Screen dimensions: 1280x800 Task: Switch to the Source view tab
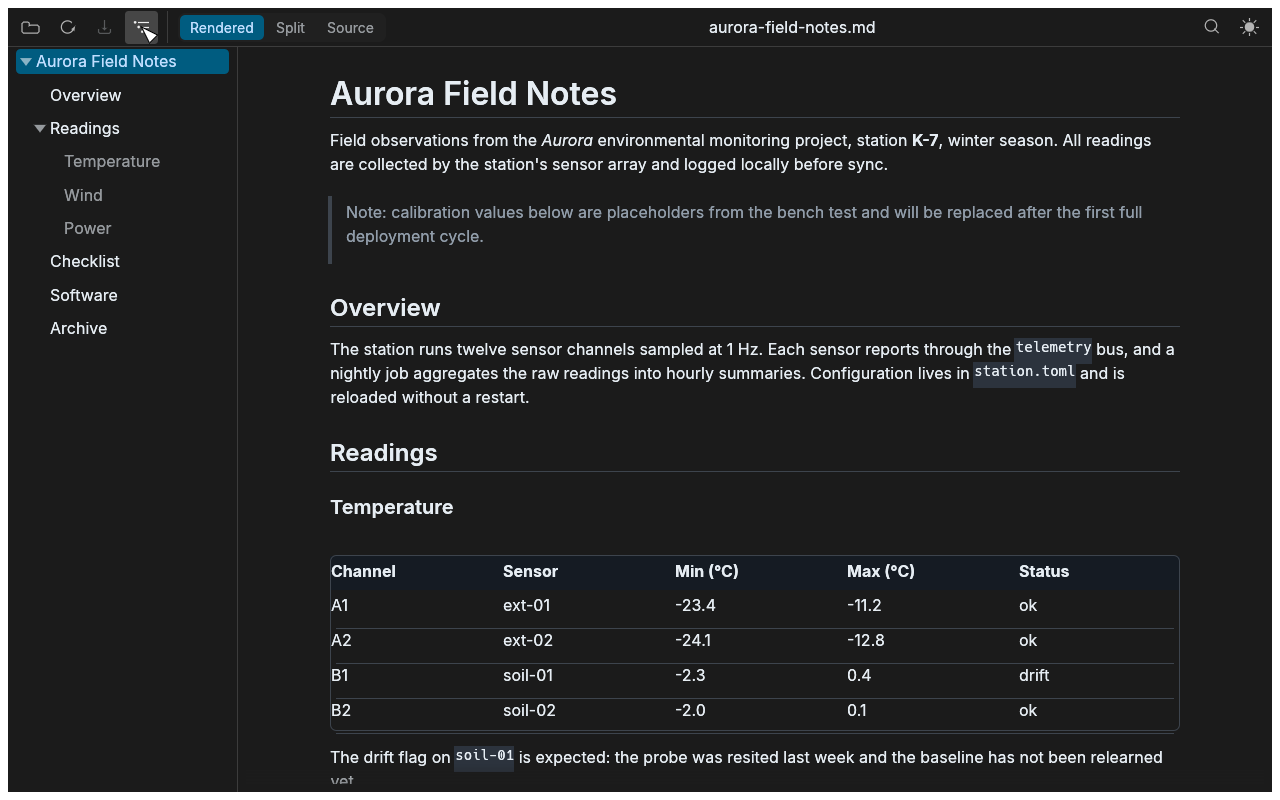click(x=350, y=28)
